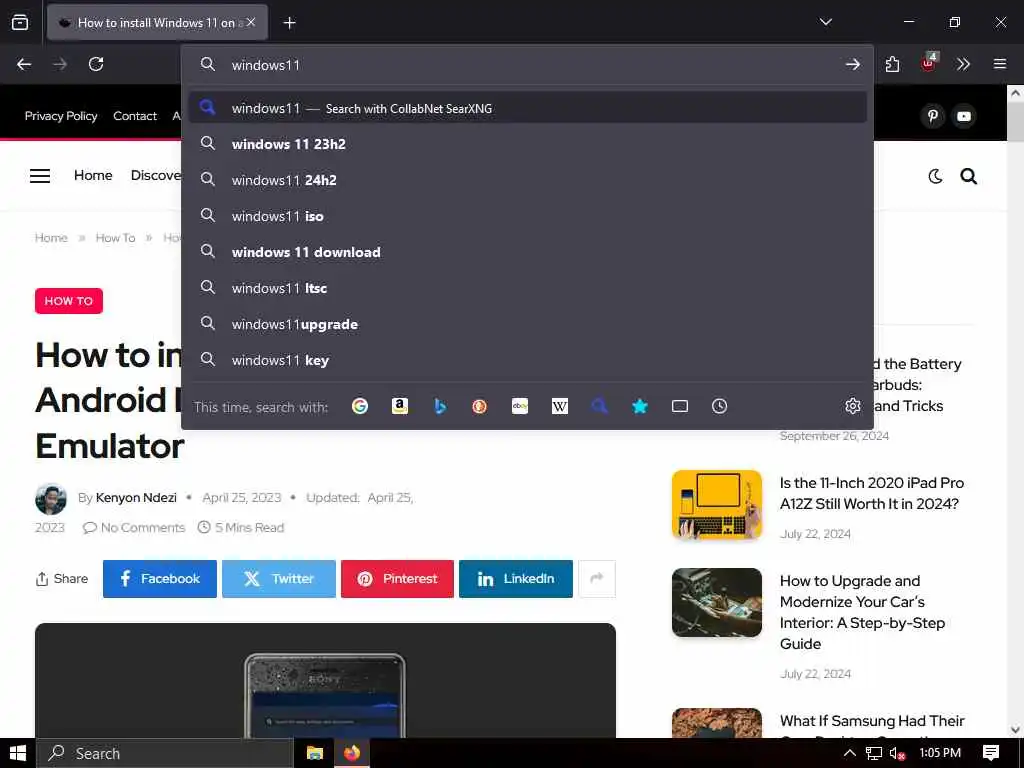Viewport: 1024px width, 768px height.
Task: Open the website's YouTube channel icon
Action: pos(964,116)
